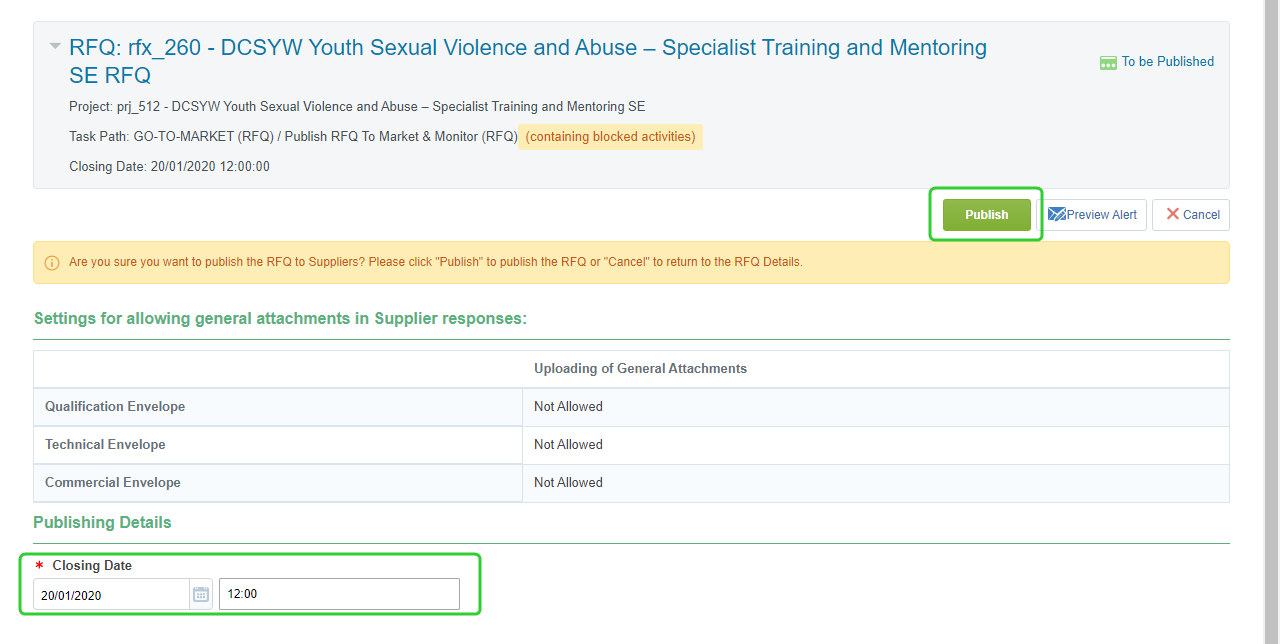Viewport: 1280px width, 644px height.
Task: Click the Preview Alert envelope icon
Action: point(1056,214)
